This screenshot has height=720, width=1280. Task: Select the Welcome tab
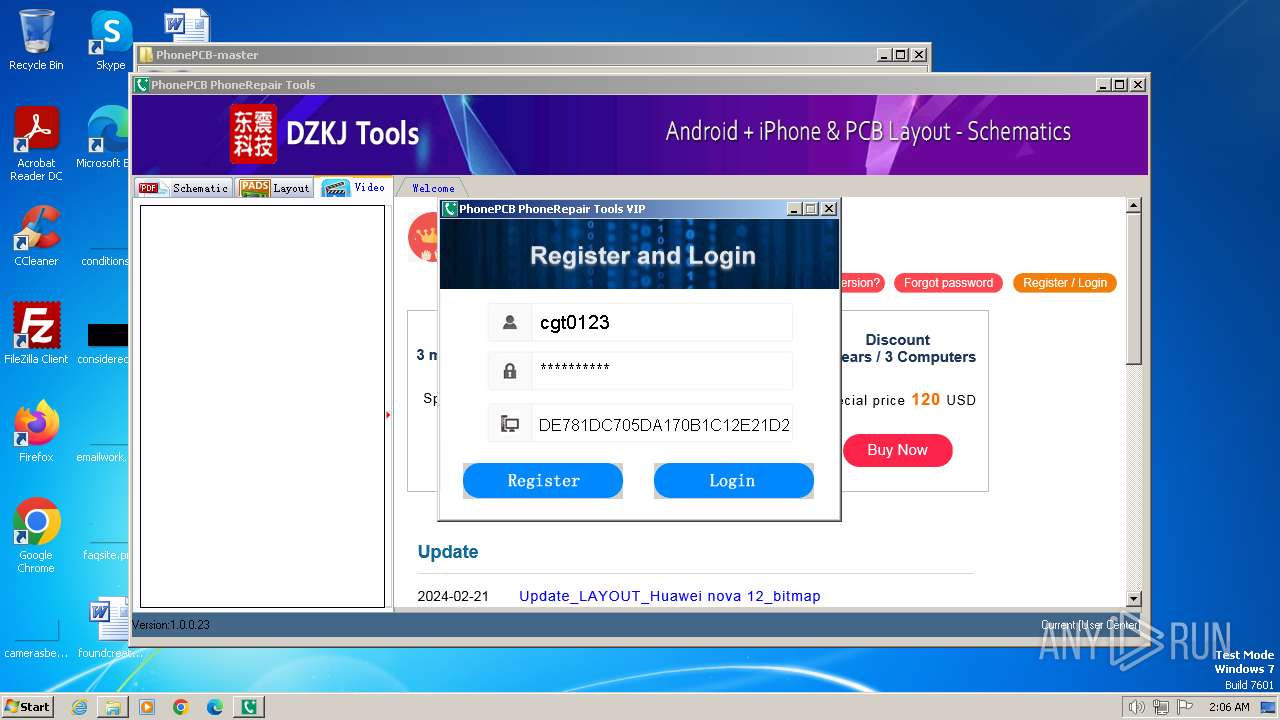433,188
